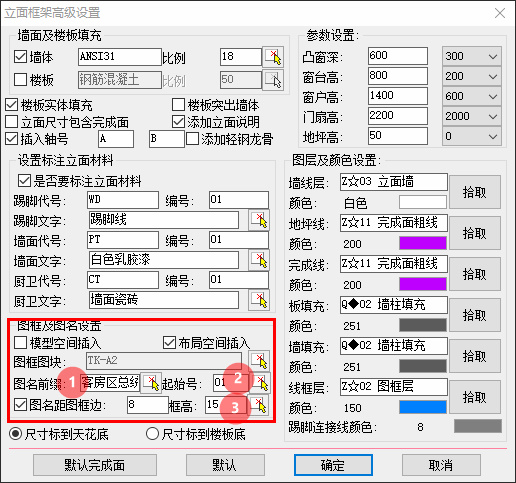Screen dimensions: 516x483
Task: Click pick icon beside 框高 field
Action: [259, 405]
